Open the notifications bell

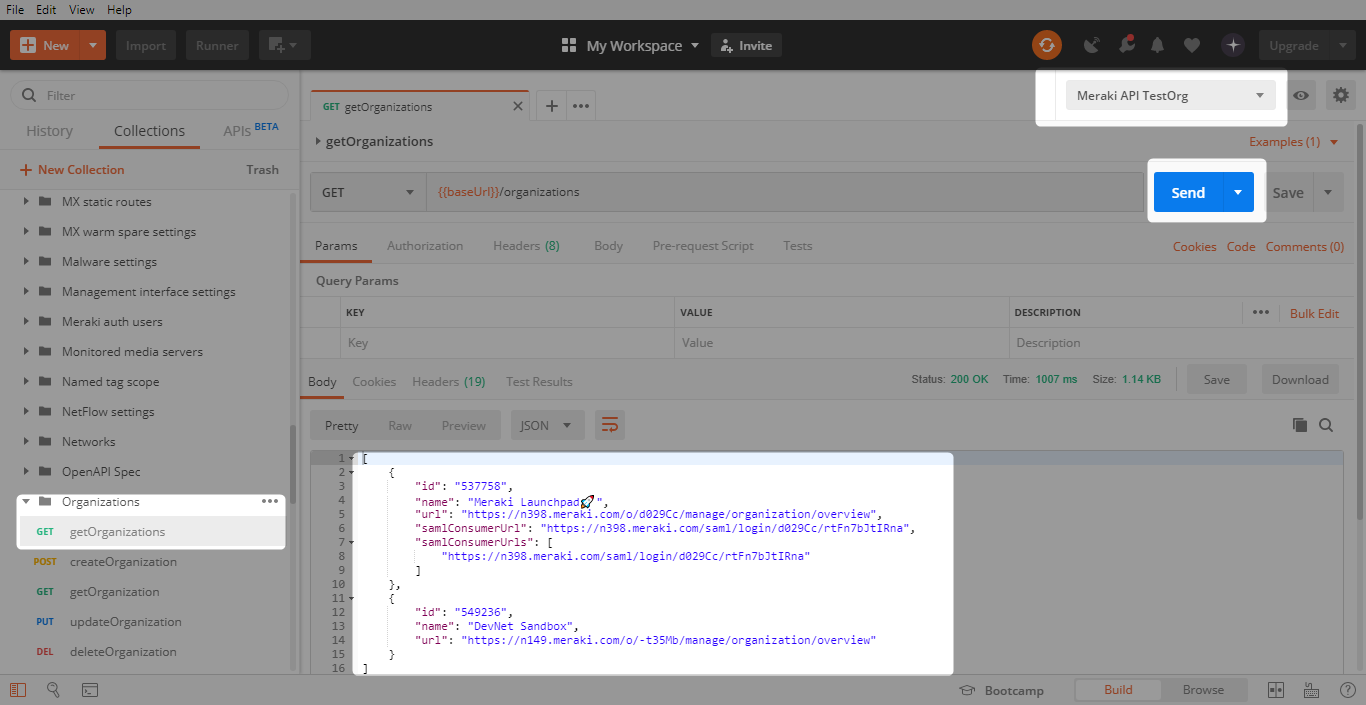tap(1158, 45)
